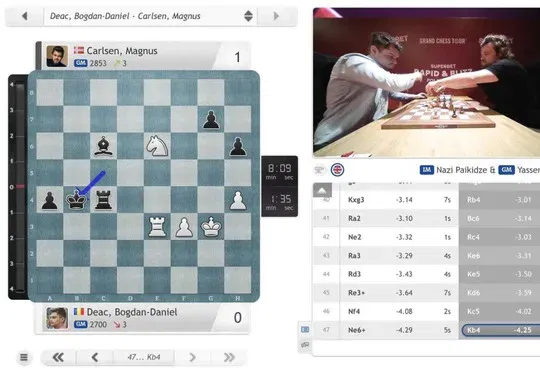Viewport: 540px width, 372px height.
Task: Click the 47... Kb4 move label
Action: click(x=144, y=357)
